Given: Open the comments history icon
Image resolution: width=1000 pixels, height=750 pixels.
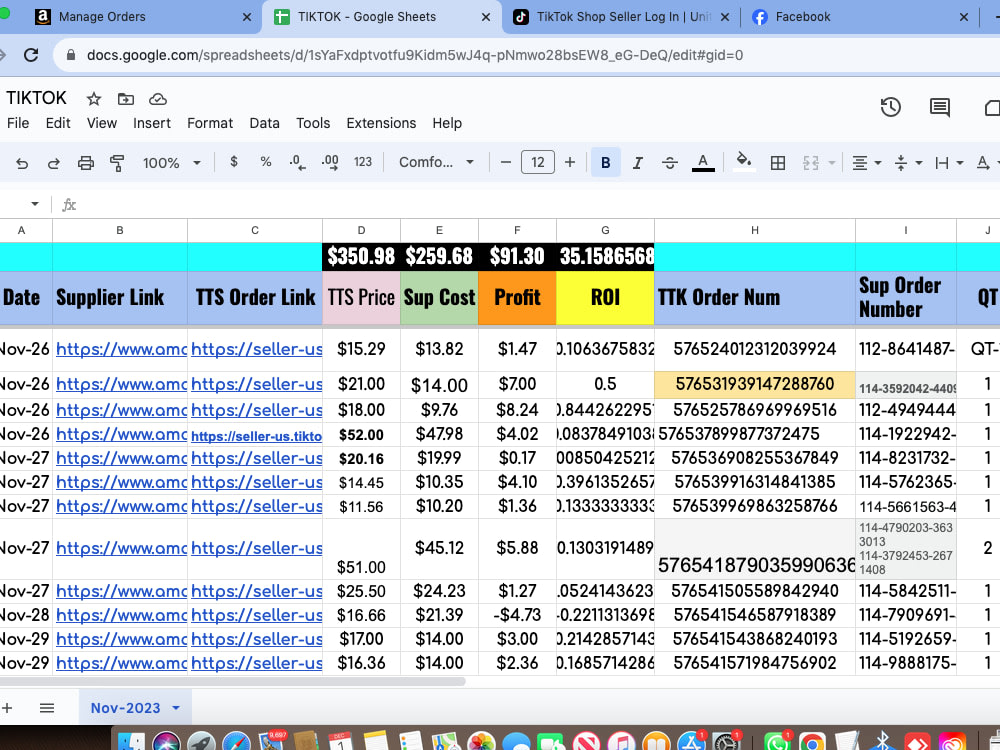Looking at the screenshot, I should click(x=939, y=107).
